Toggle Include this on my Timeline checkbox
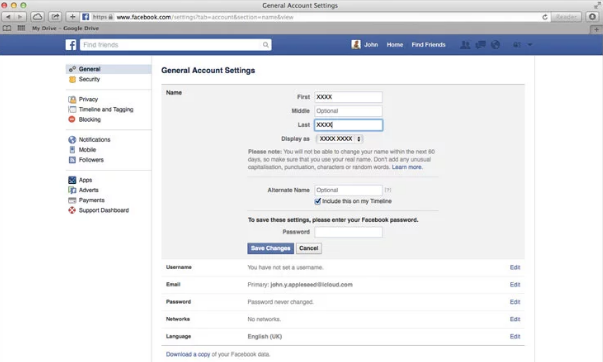603x362 pixels. [x=318, y=201]
